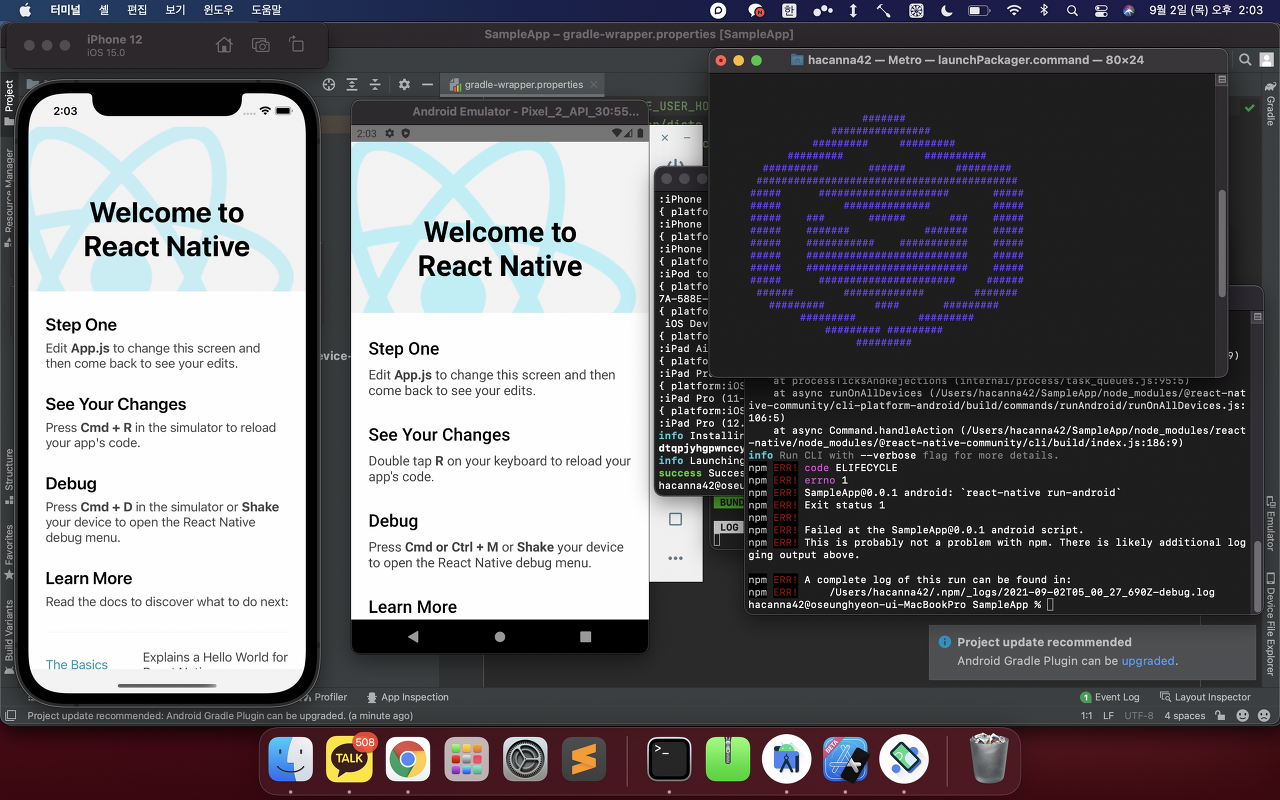Open the 편집 menu
The width and height of the screenshot is (1280, 800).
coord(137,10)
